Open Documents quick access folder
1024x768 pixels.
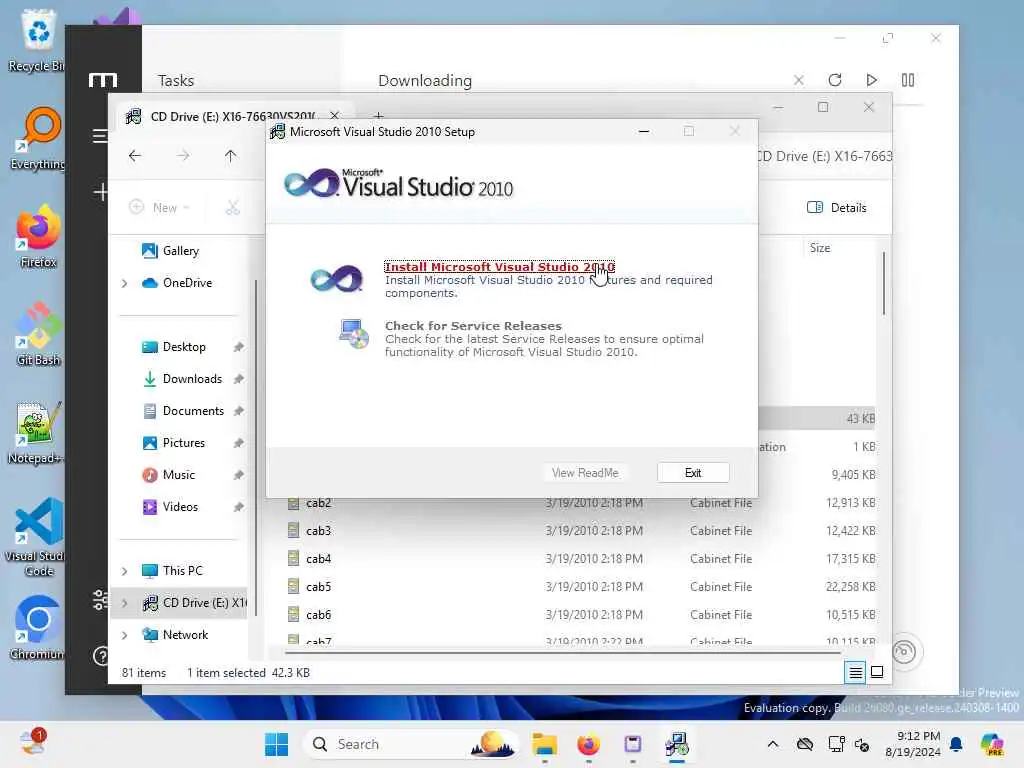193,411
